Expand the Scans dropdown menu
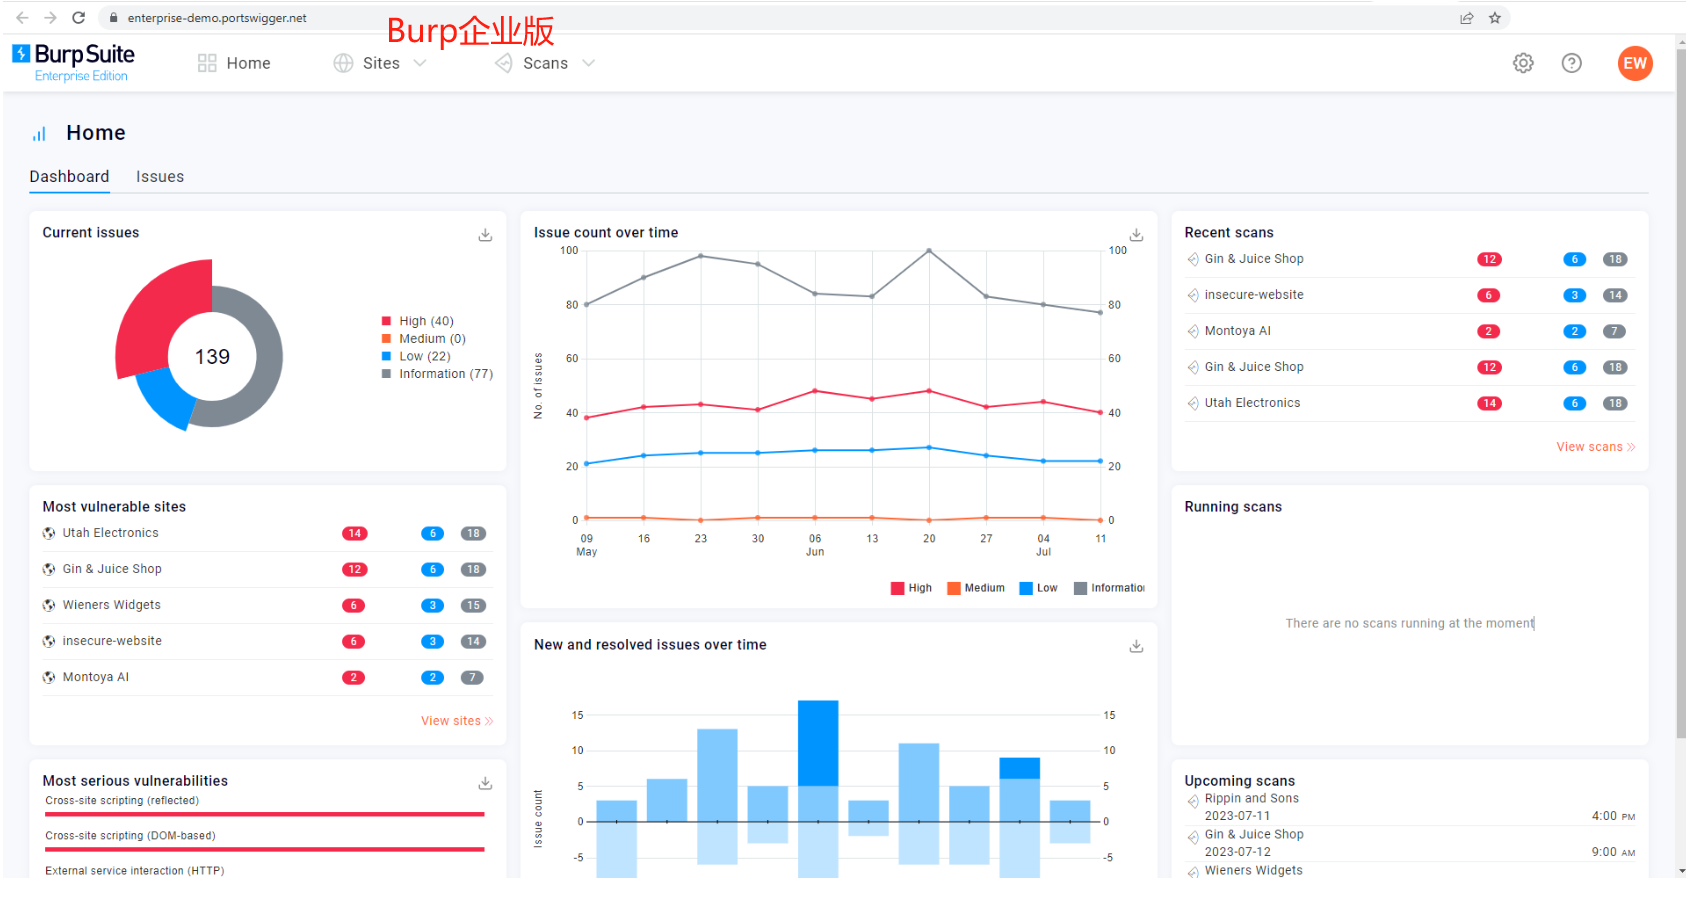Screen dimensions: 1686x901 546,63
